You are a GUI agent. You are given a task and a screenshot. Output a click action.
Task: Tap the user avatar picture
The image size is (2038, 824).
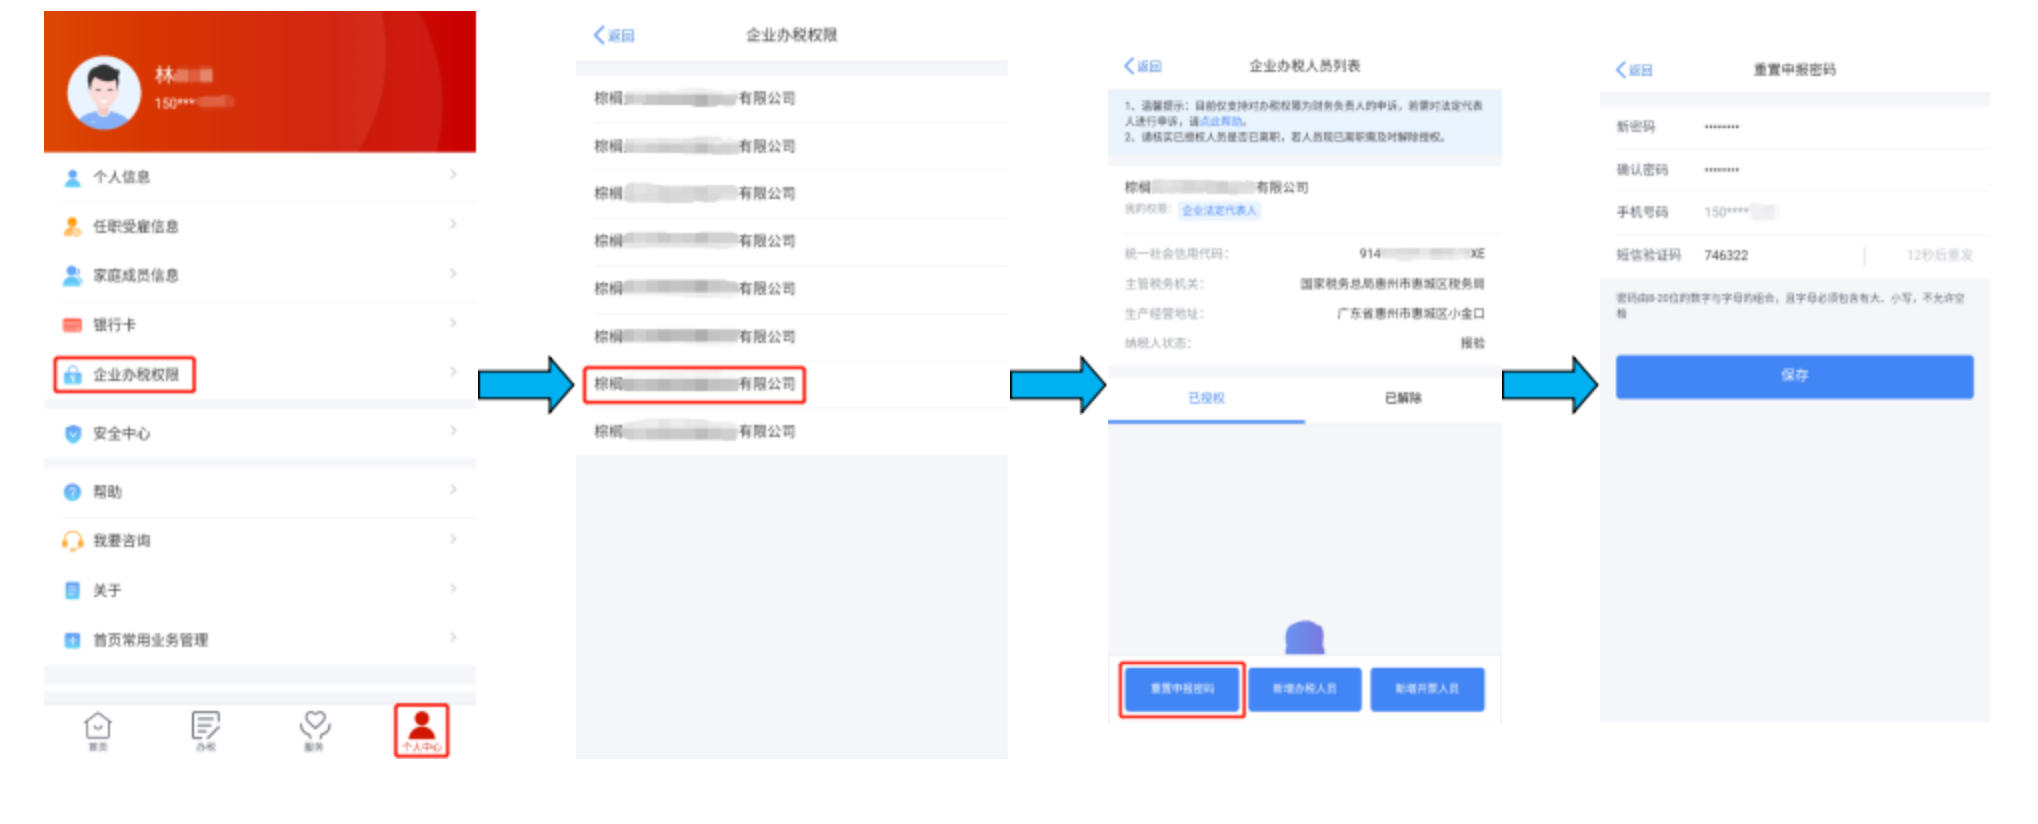click(103, 92)
